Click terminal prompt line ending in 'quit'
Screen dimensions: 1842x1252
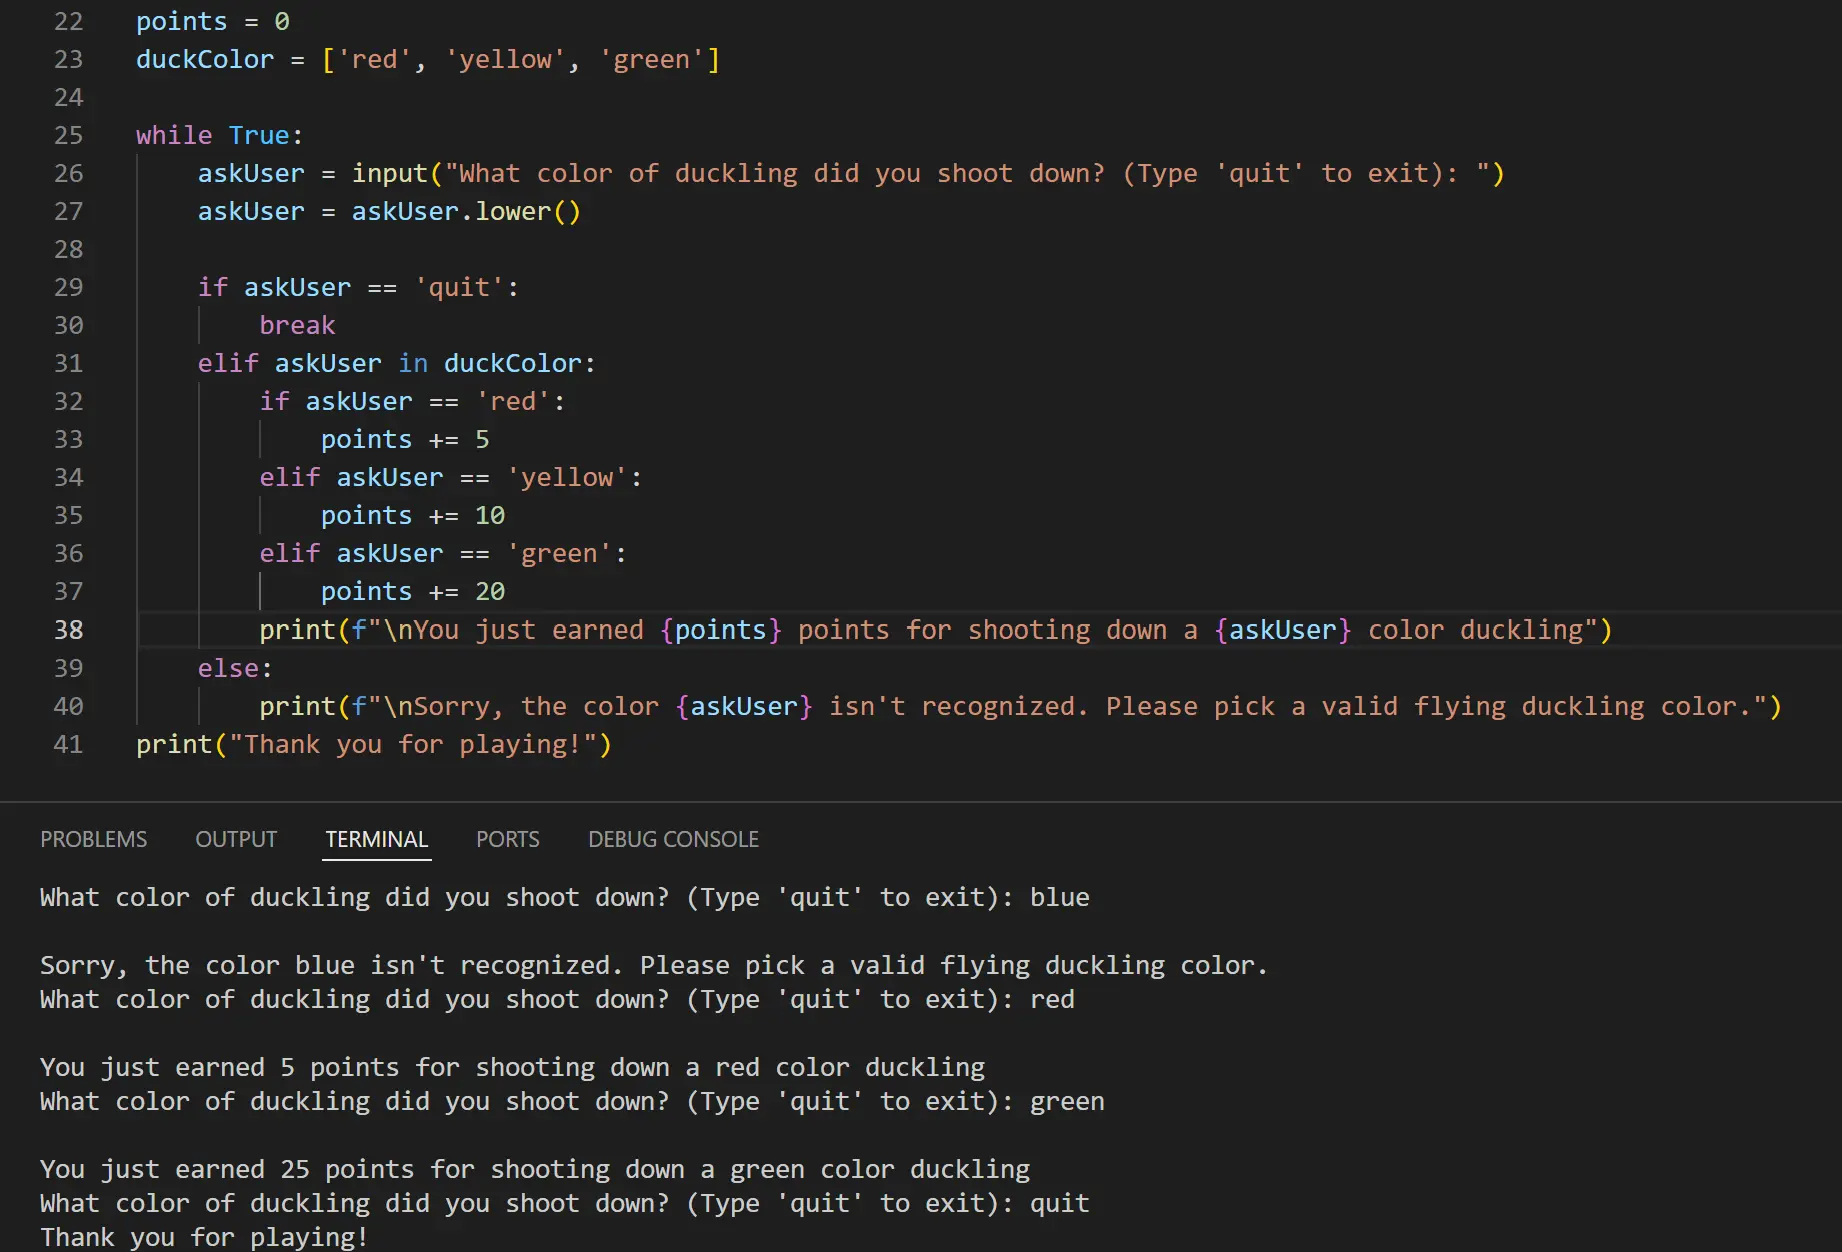(565, 1203)
